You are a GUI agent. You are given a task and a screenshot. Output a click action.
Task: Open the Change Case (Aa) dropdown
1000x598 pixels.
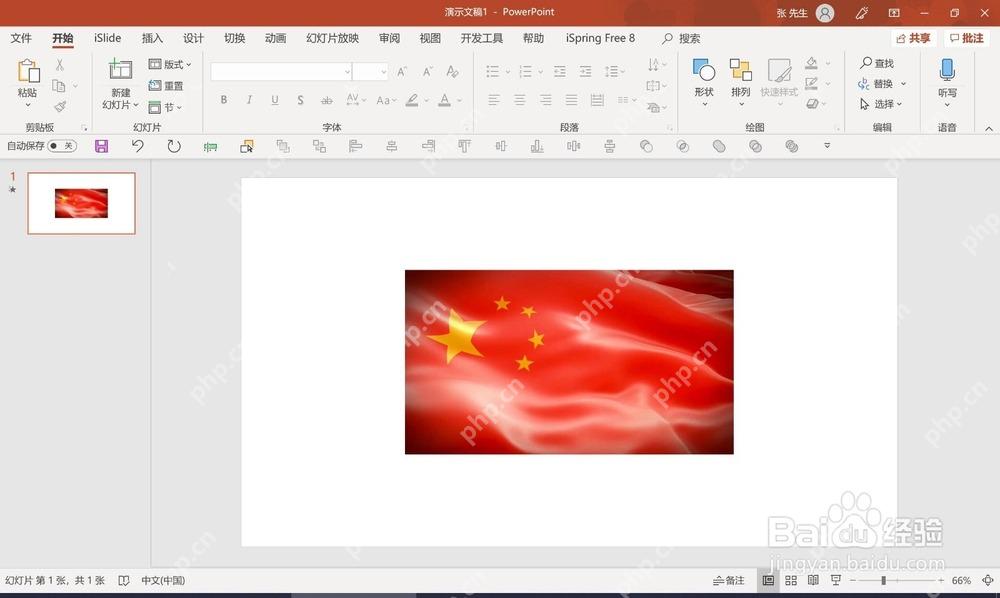386,100
